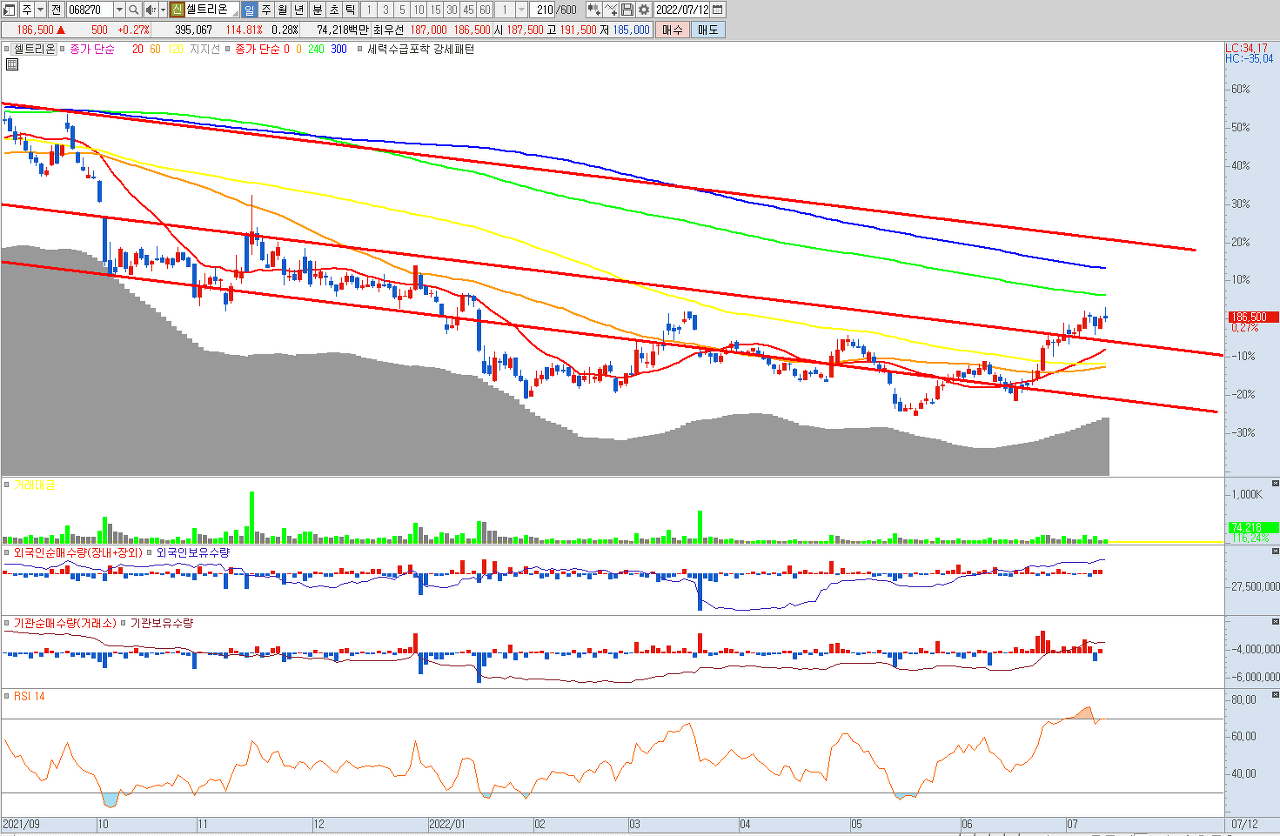Open the interval value dropdown after 60
The height and width of the screenshot is (836, 1280).
coord(522,10)
